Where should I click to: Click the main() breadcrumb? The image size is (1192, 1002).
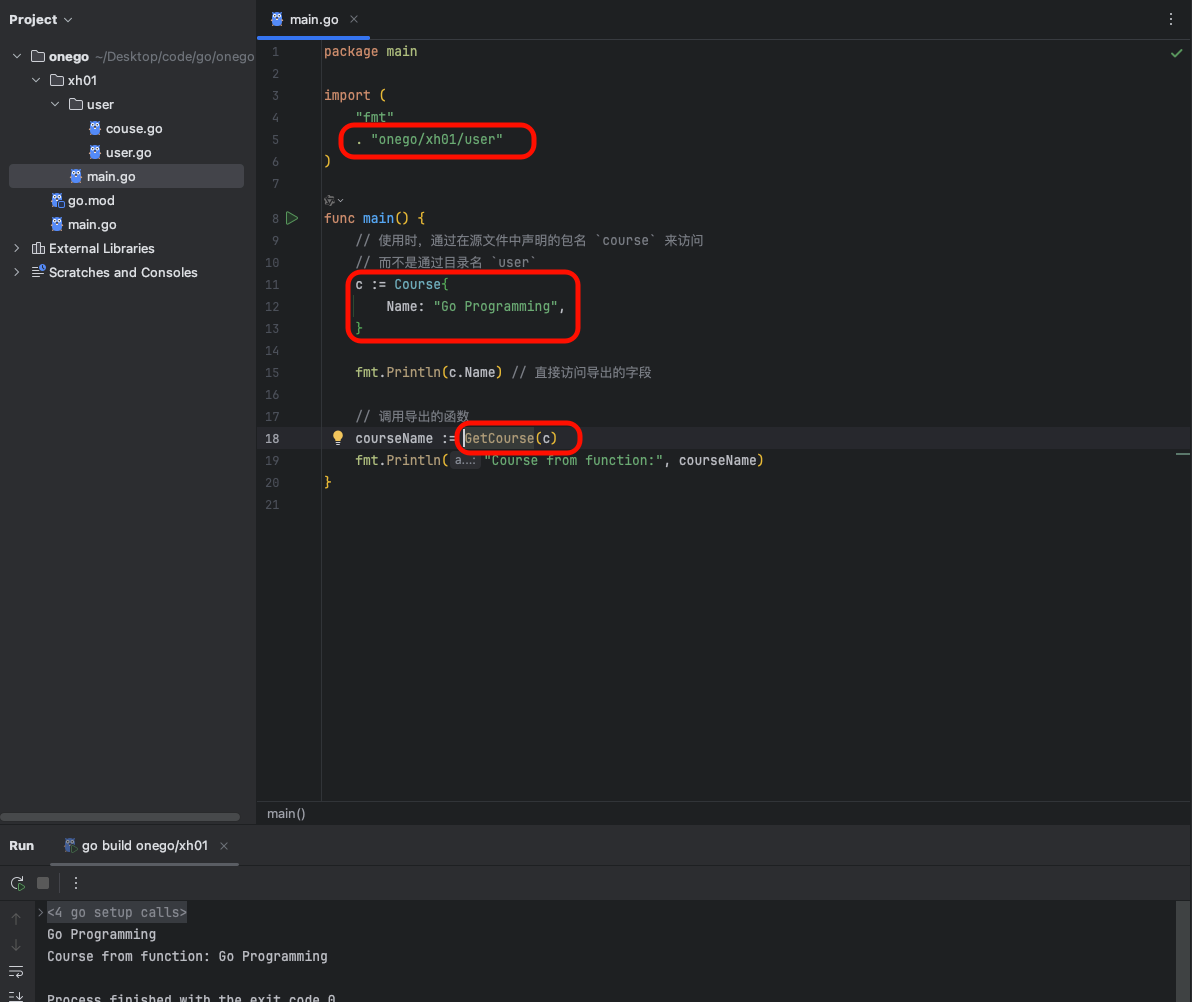(x=286, y=813)
